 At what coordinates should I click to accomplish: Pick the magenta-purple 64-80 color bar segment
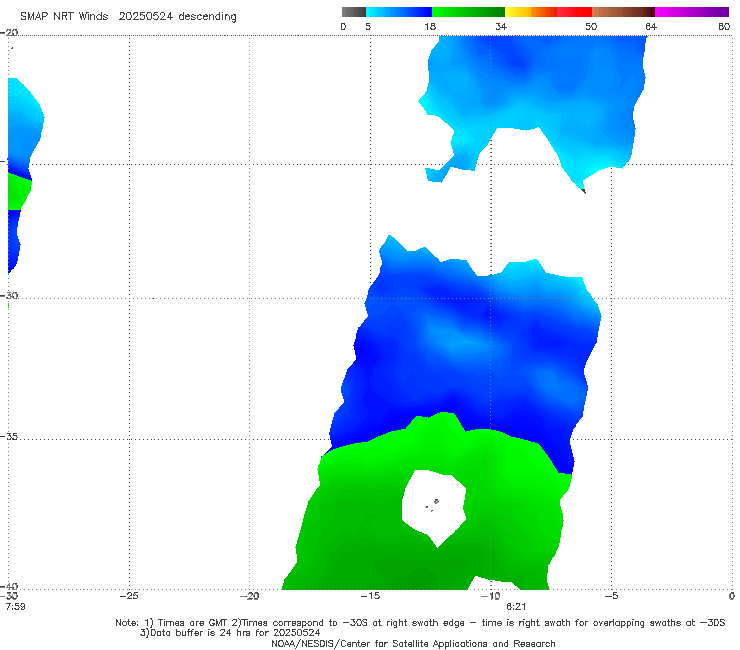point(692,12)
